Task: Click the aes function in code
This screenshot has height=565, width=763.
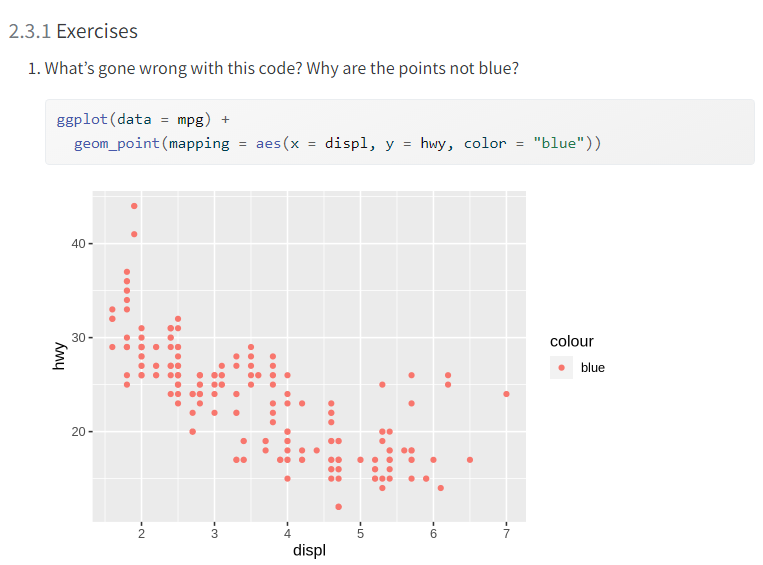Action: click(x=267, y=144)
